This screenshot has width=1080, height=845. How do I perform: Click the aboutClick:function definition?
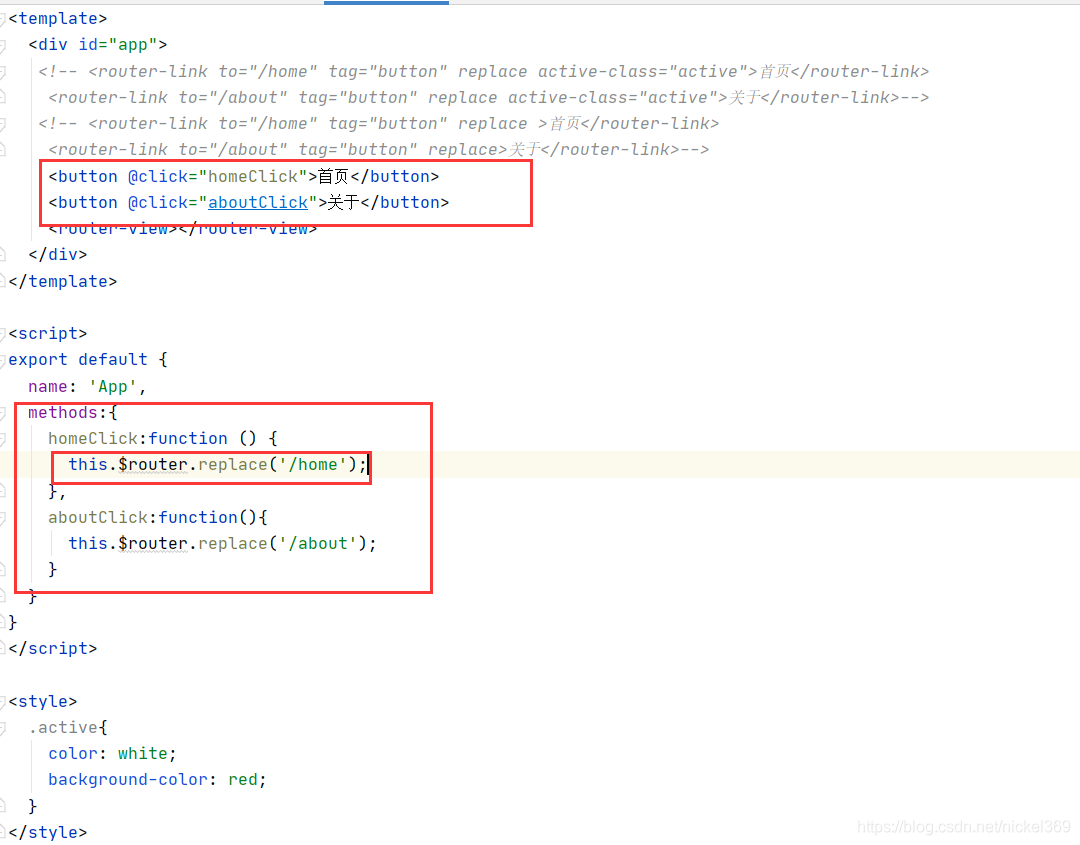(x=158, y=518)
